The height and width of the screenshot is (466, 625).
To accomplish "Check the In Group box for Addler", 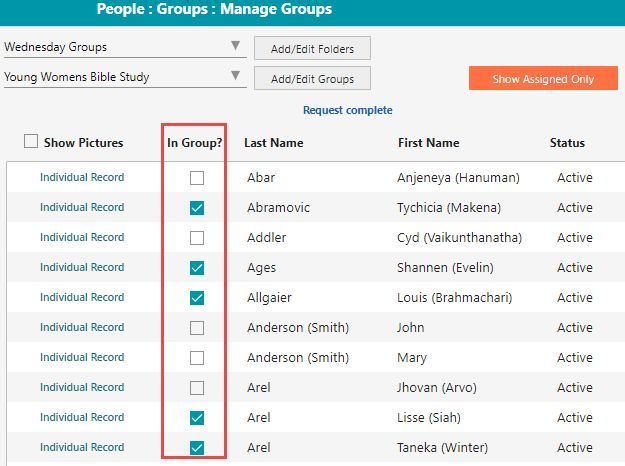I will [x=197, y=238].
